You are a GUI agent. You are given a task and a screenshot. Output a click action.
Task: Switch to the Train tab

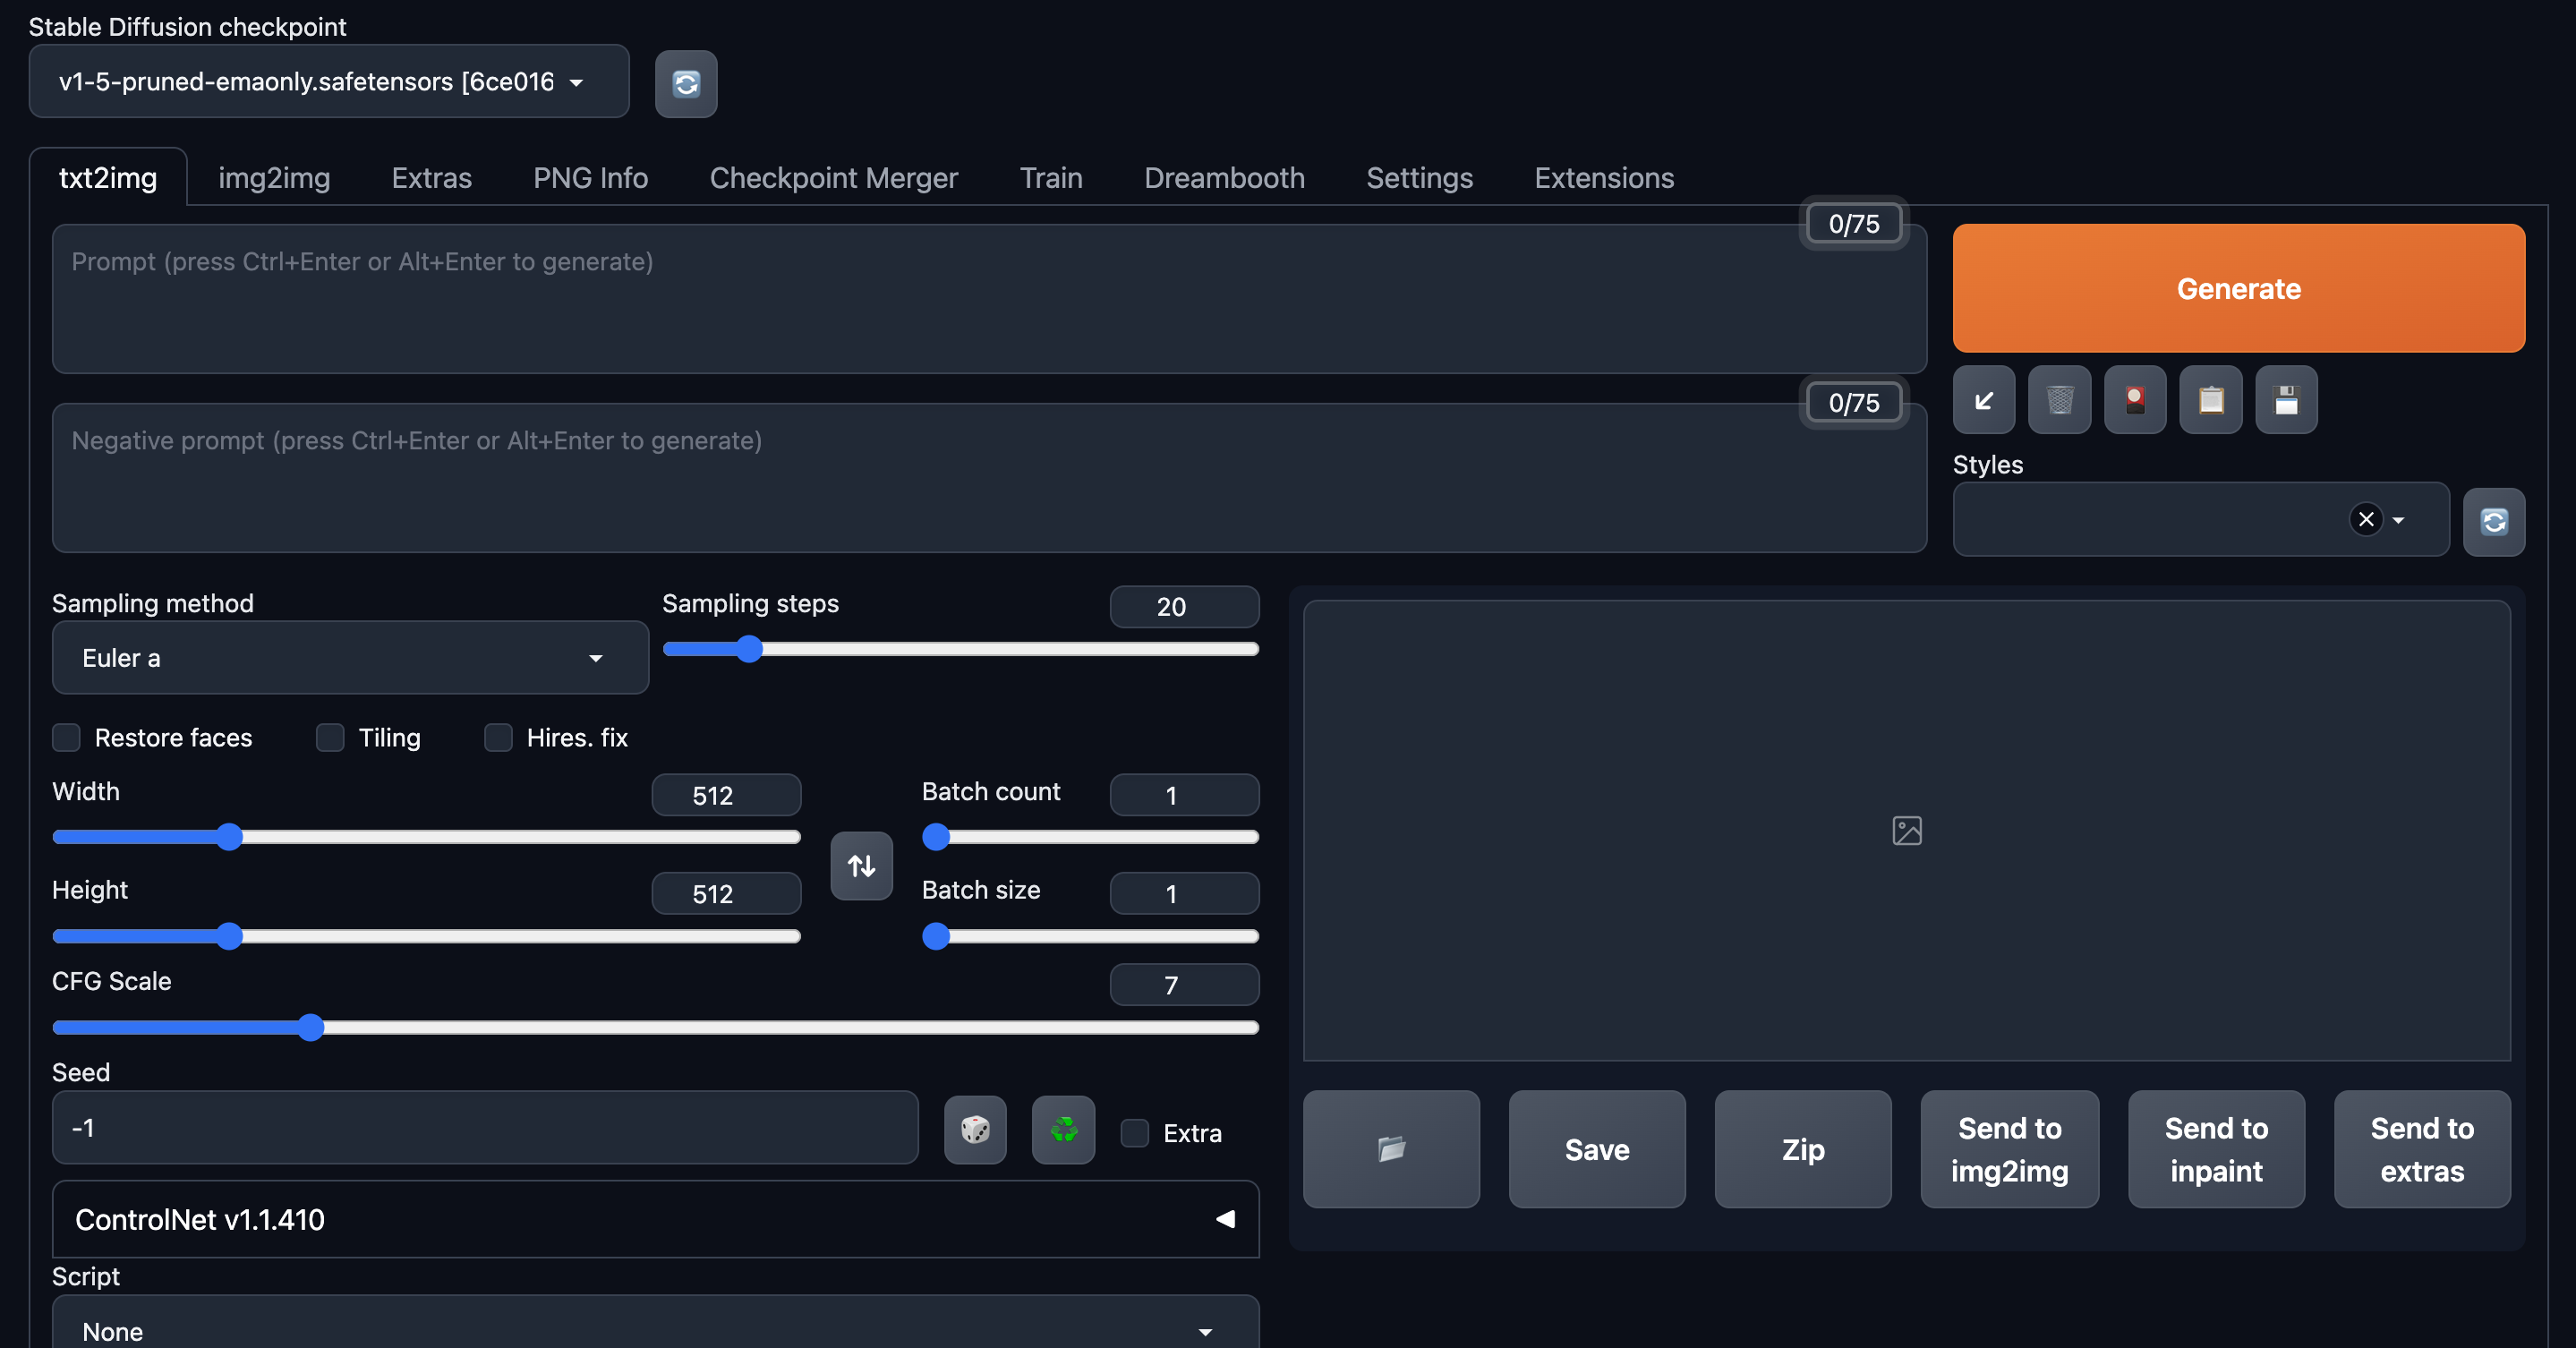(1051, 178)
